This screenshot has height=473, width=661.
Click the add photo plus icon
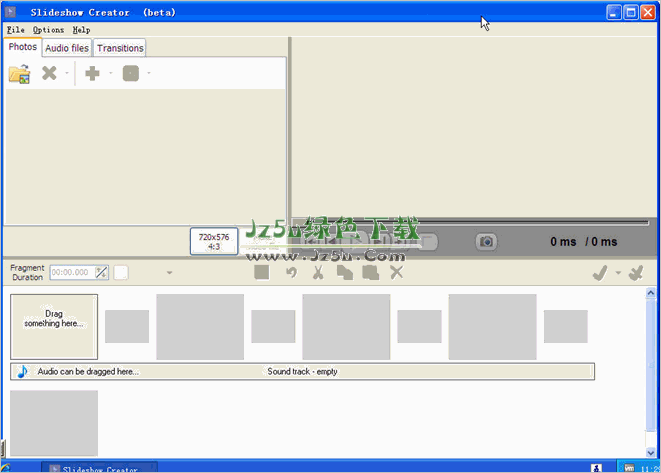[92, 73]
